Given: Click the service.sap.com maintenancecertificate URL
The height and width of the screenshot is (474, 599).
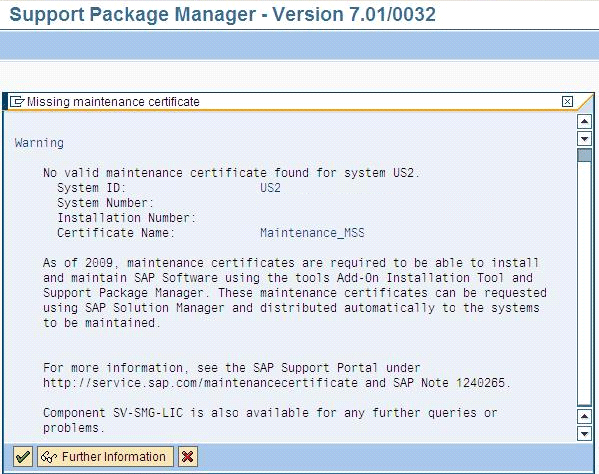Looking at the screenshot, I should [x=200, y=383].
